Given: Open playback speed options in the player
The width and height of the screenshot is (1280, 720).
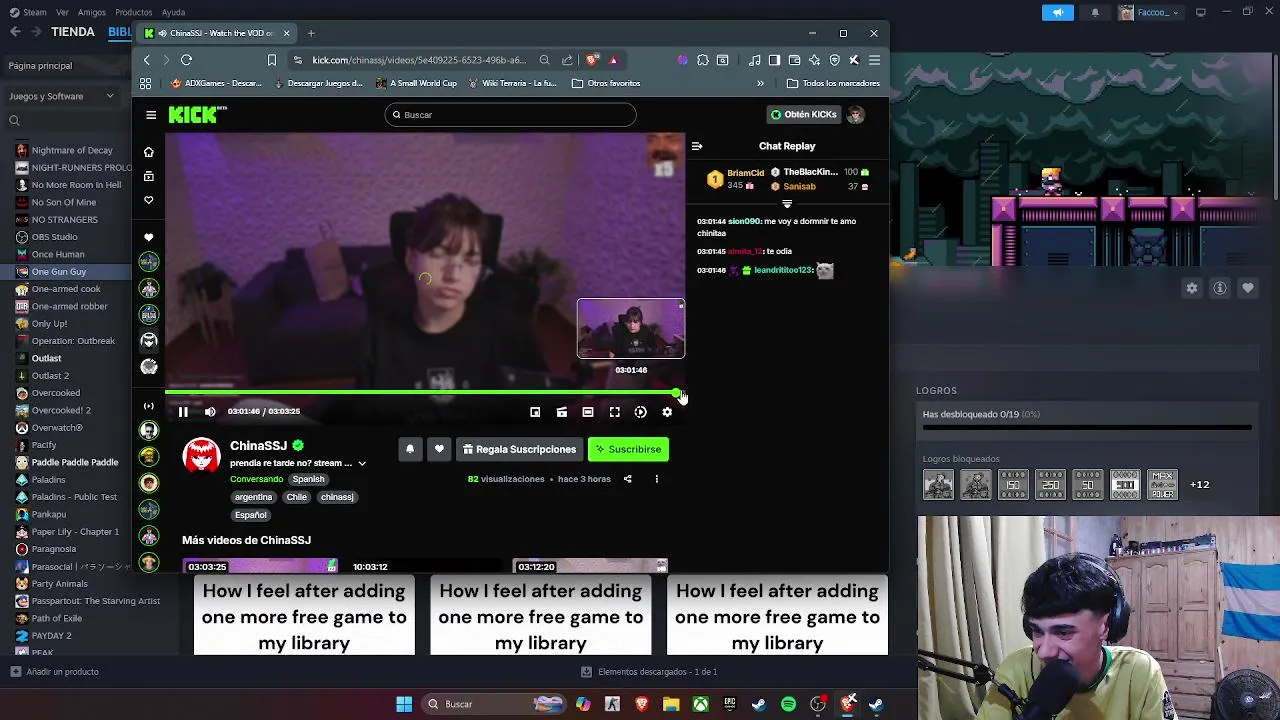Looking at the screenshot, I should click(x=641, y=412).
